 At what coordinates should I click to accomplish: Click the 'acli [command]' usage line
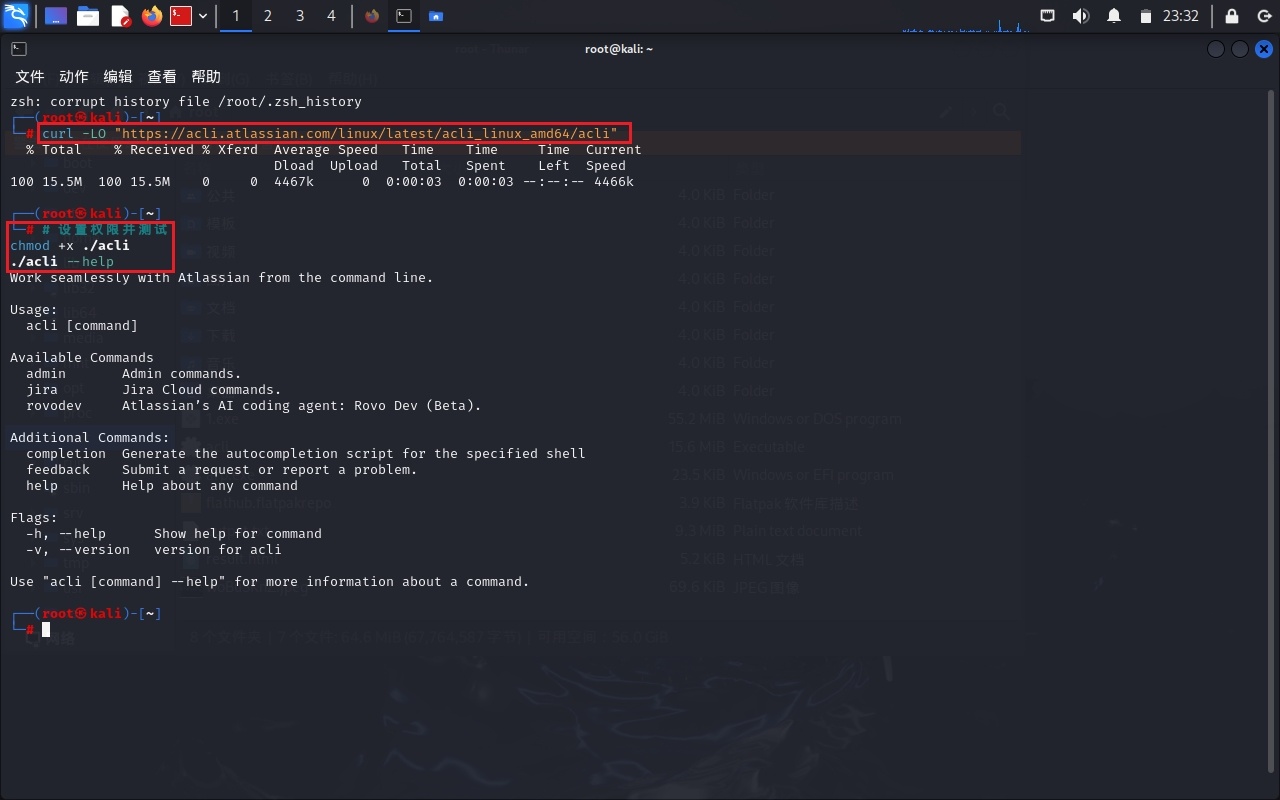82,326
